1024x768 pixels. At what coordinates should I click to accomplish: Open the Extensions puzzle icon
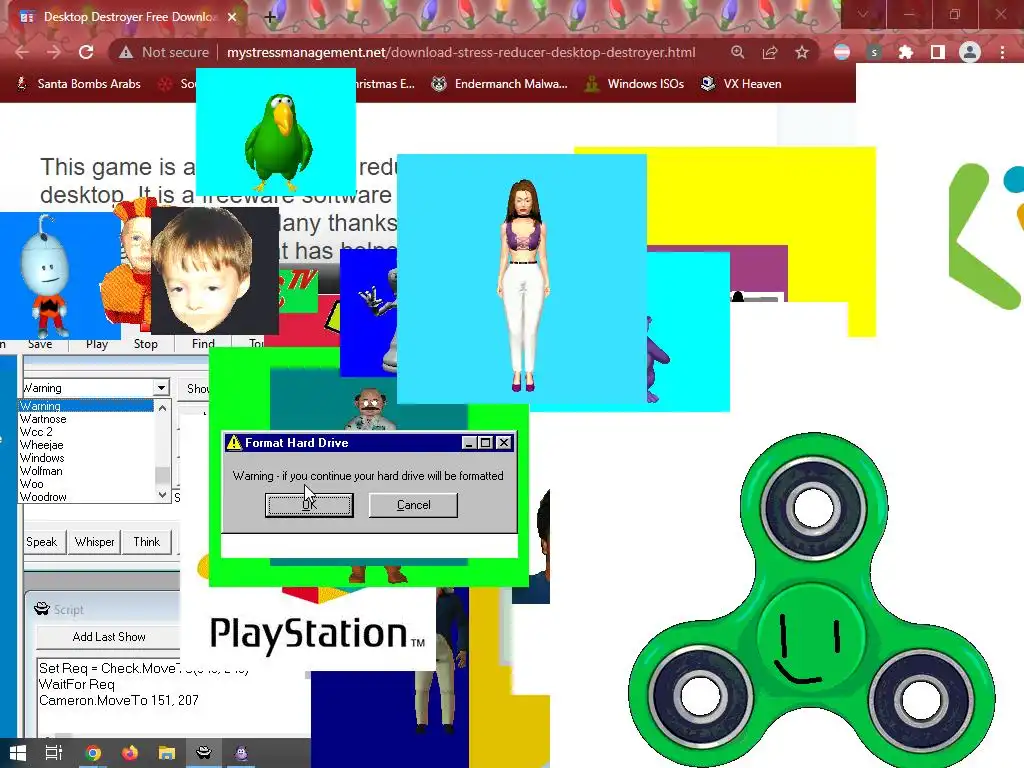[906, 52]
